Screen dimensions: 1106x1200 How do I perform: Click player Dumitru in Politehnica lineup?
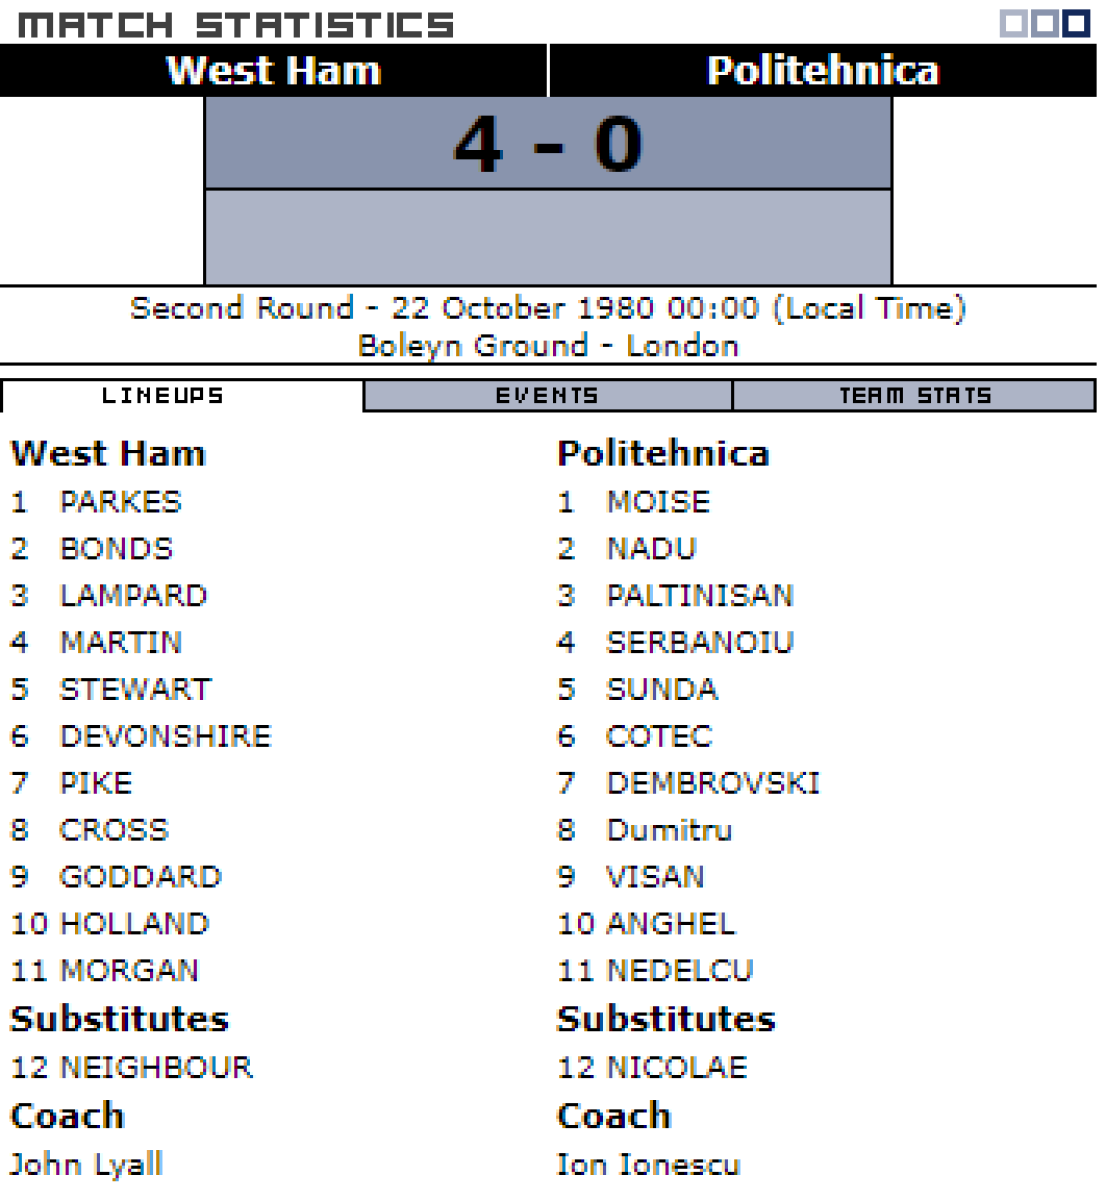click(669, 830)
